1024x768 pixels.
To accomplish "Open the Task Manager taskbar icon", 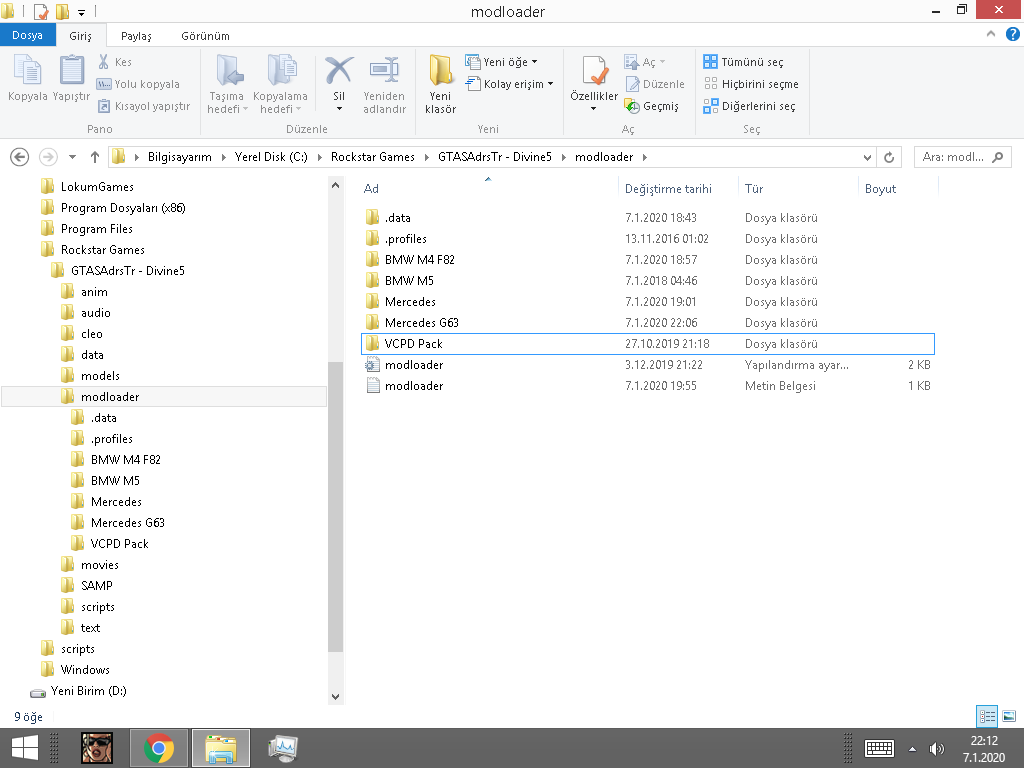I will (282, 748).
